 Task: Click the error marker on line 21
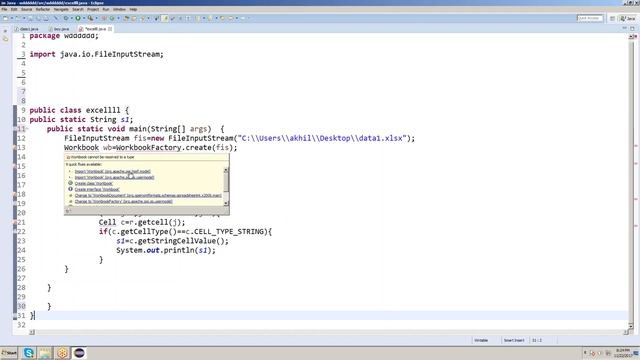(x=15, y=222)
